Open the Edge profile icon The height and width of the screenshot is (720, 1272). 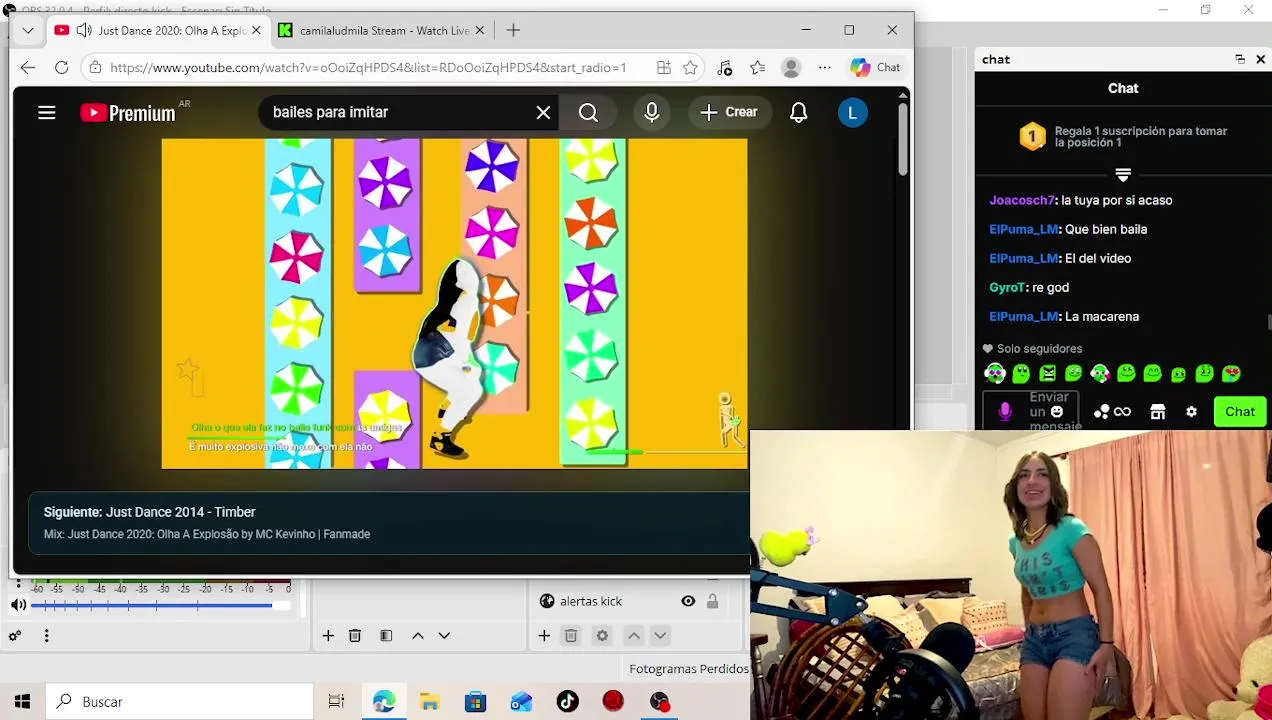click(791, 67)
